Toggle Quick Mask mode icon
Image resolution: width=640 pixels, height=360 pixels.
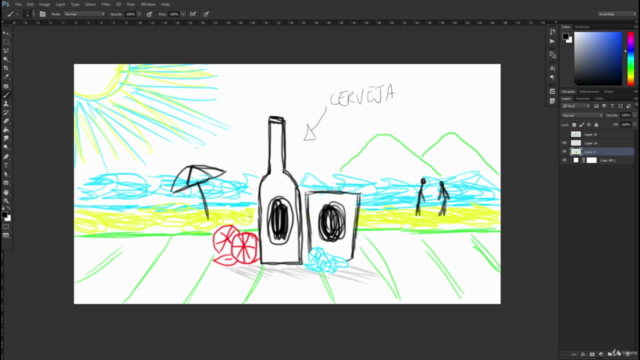click(x=6, y=227)
